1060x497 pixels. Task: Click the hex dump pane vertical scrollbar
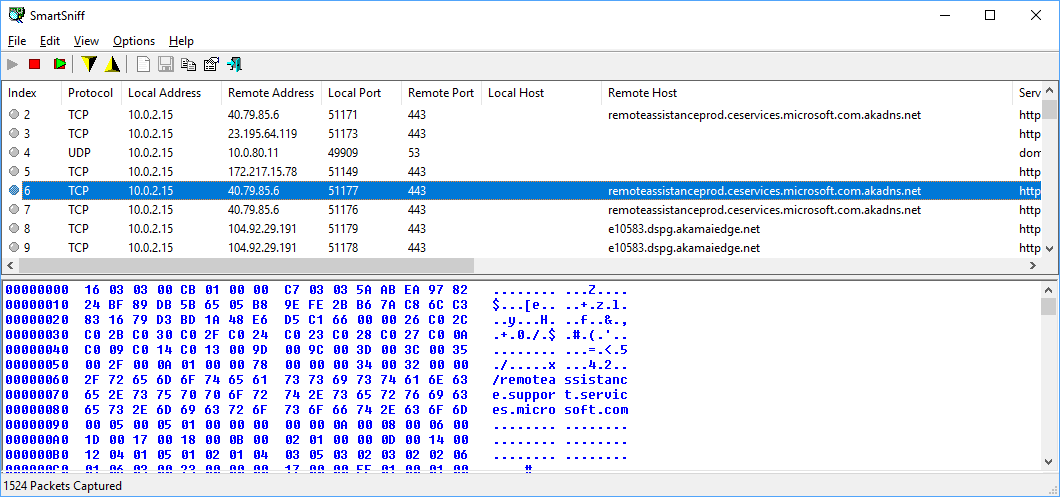[x=1049, y=380]
